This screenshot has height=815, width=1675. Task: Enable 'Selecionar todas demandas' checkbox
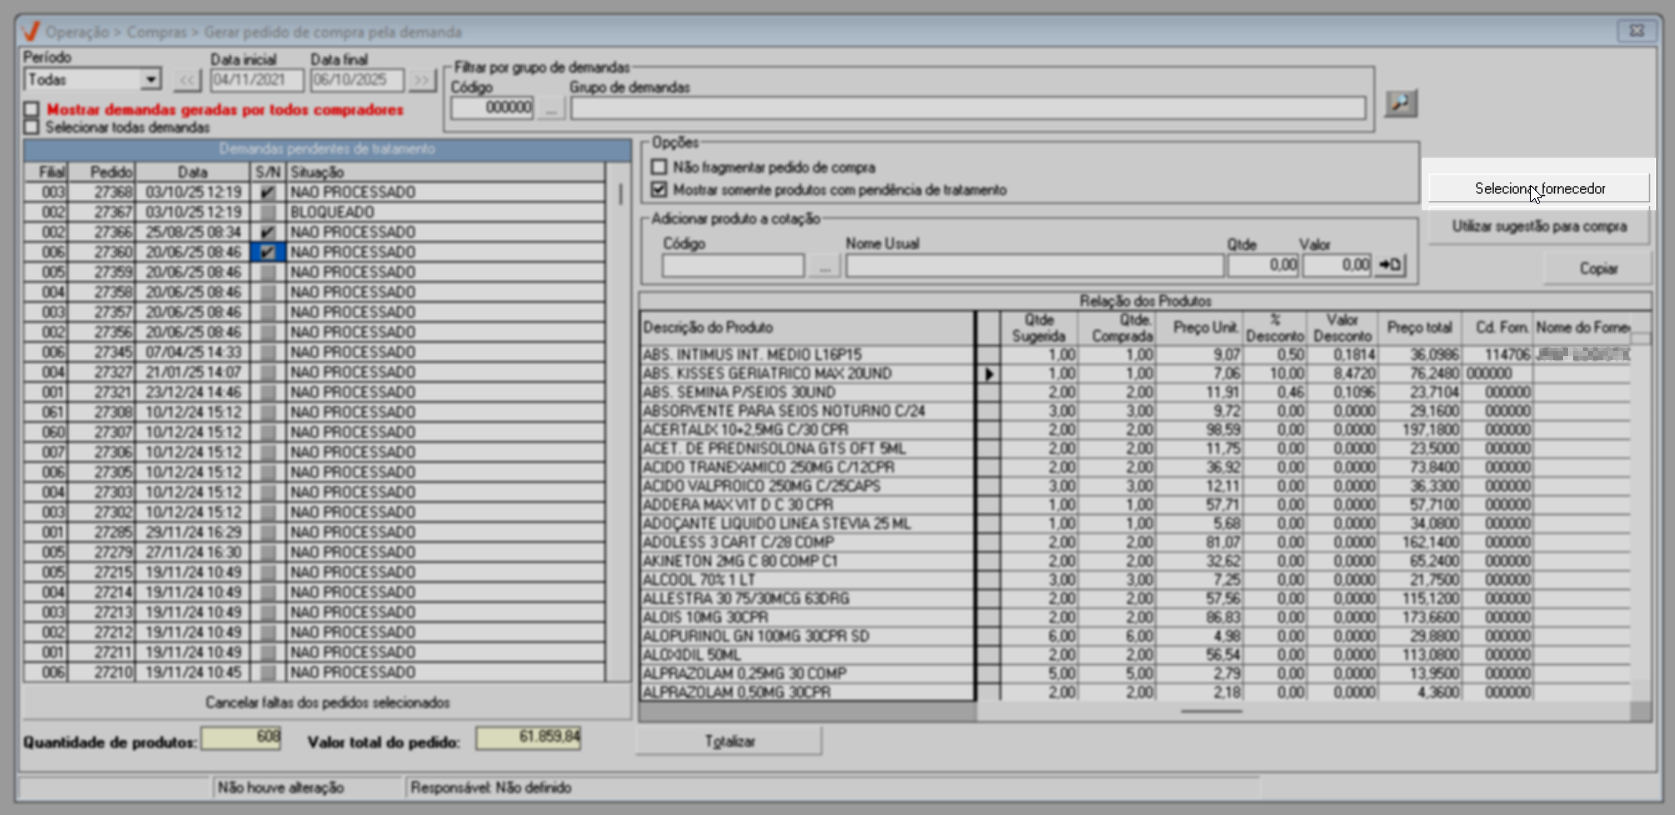coord(32,127)
